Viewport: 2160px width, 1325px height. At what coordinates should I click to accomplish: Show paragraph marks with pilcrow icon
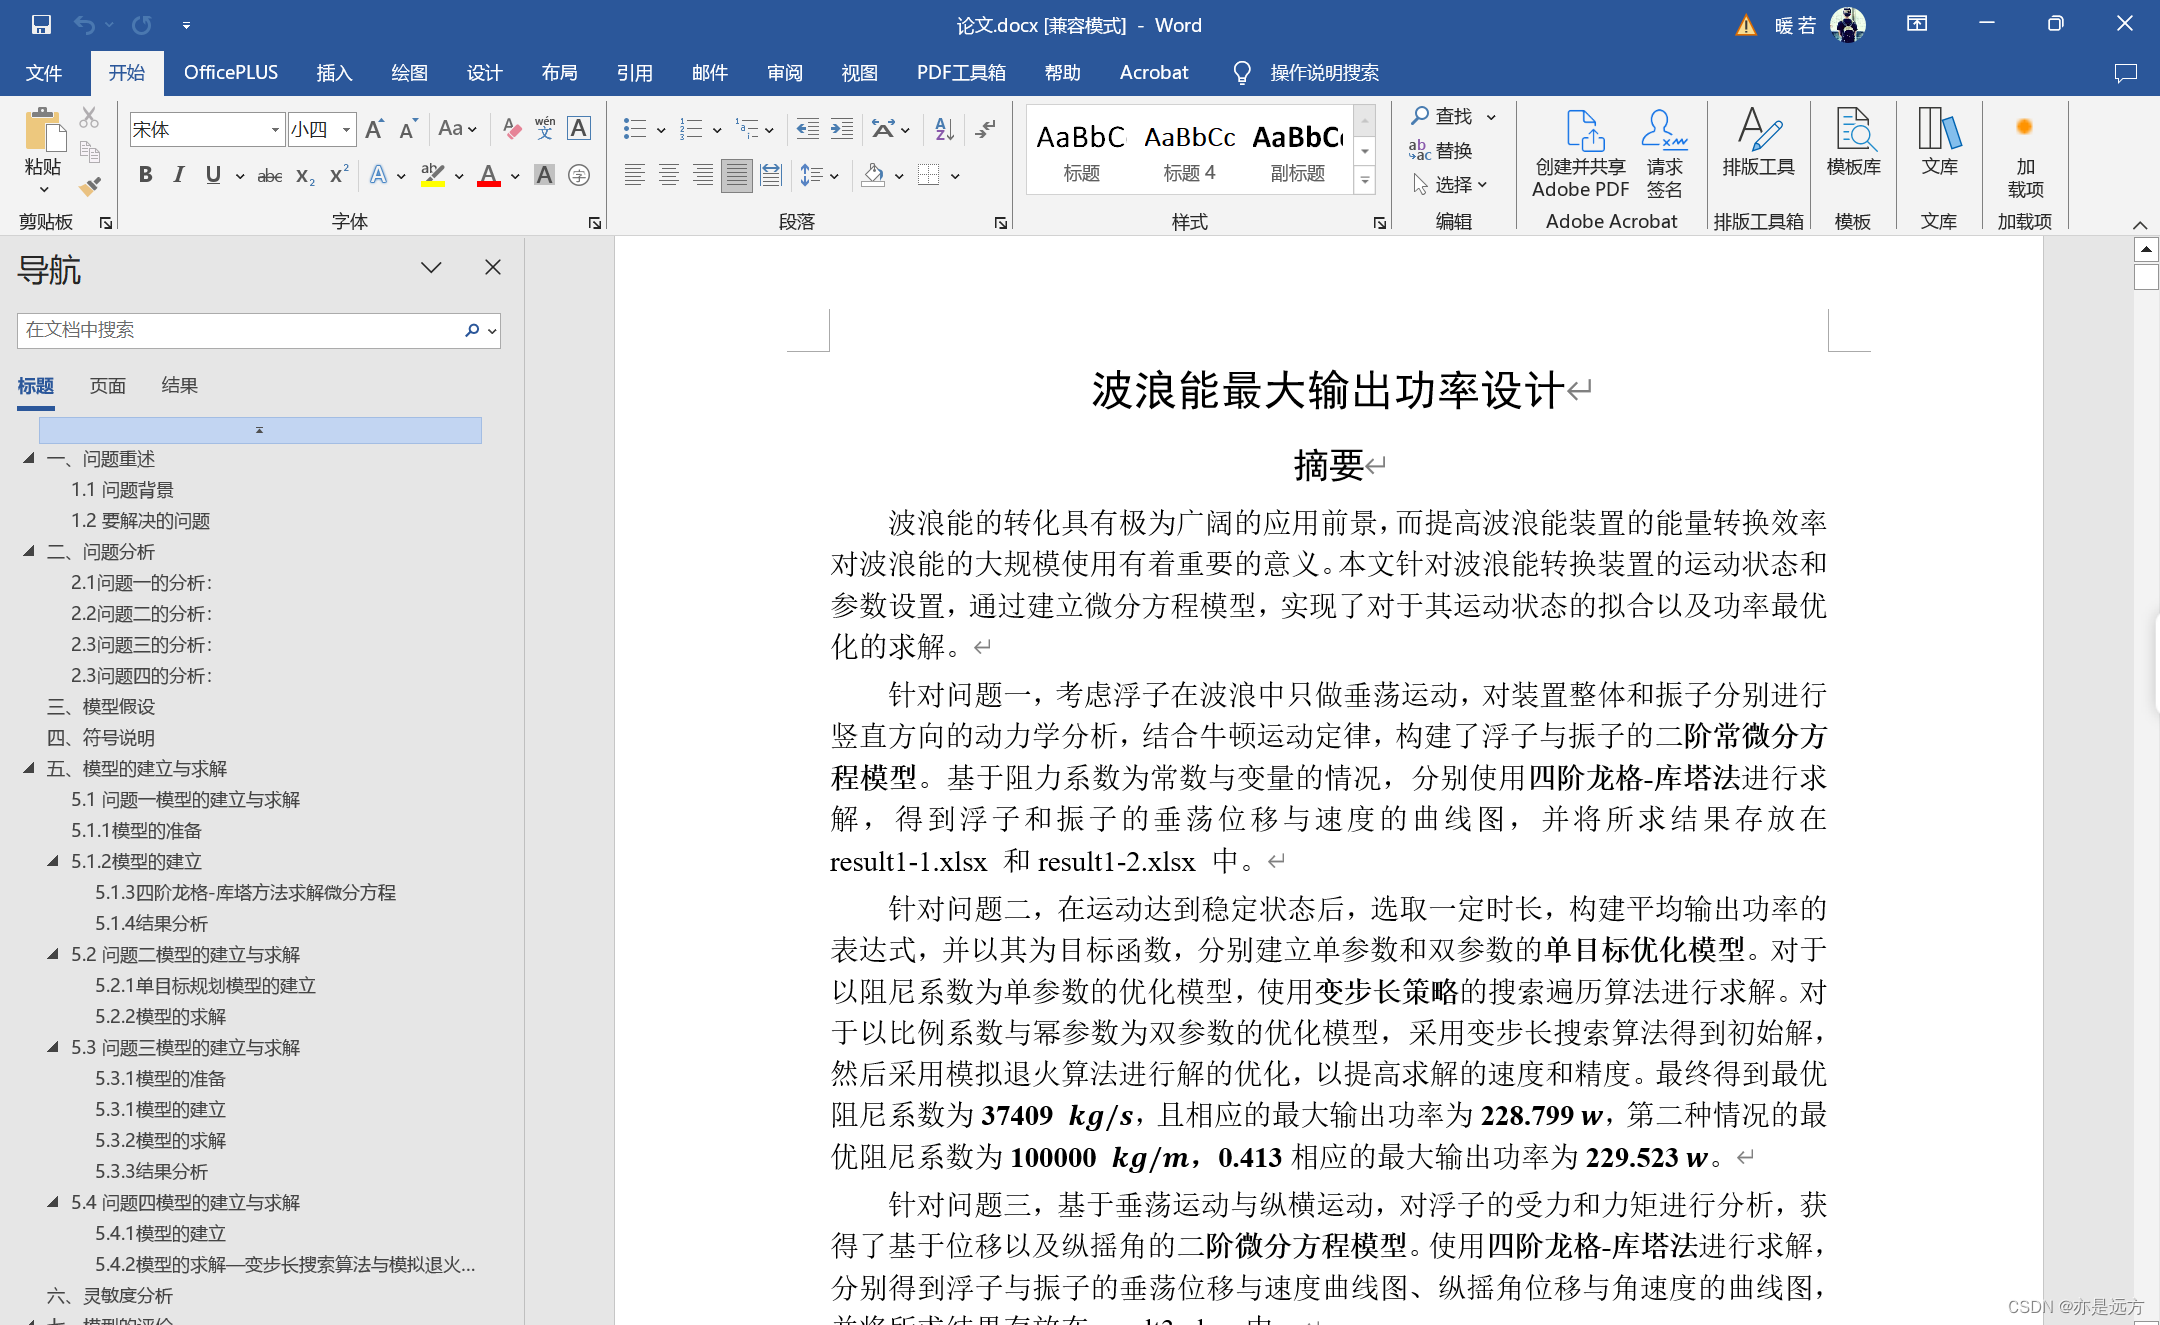click(x=986, y=128)
